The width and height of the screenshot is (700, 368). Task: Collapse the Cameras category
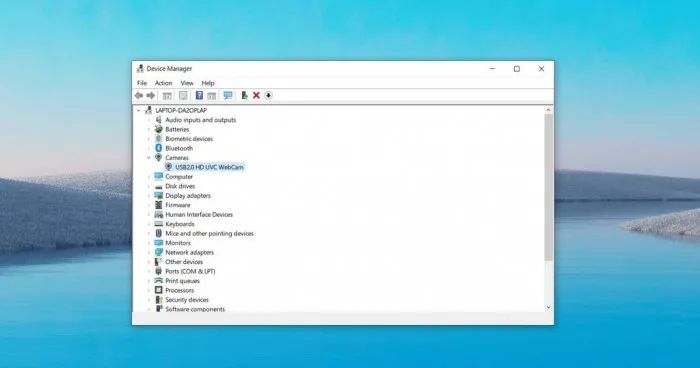(149, 158)
